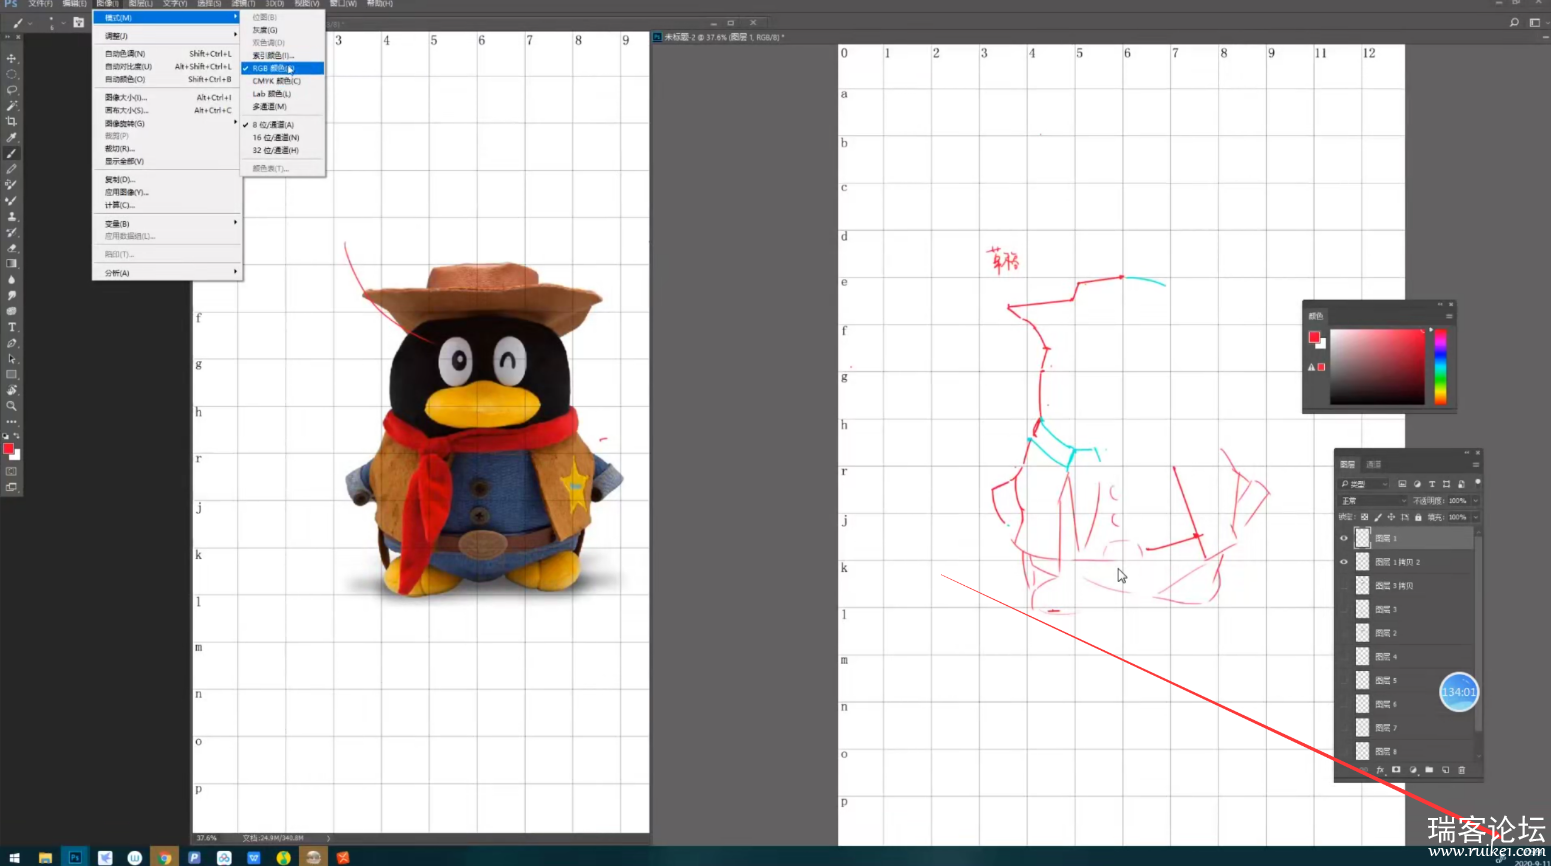Image resolution: width=1551 pixels, height=866 pixels.
Task: Switch to 通道 tab
Action: click(1374, 465)
